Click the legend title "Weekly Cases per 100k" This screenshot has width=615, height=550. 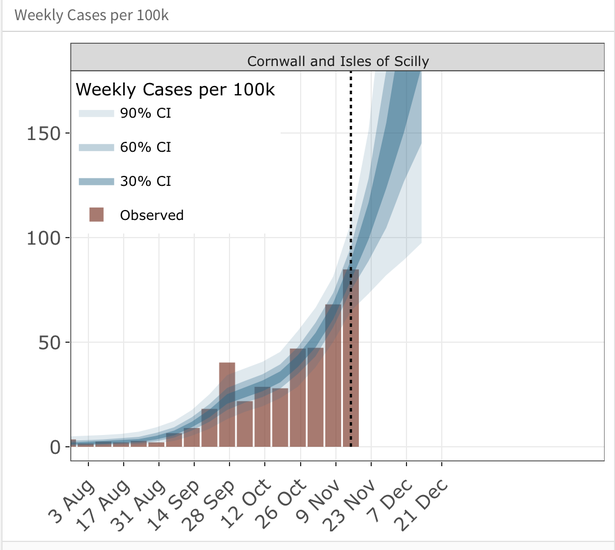click(x=176, y=89)
